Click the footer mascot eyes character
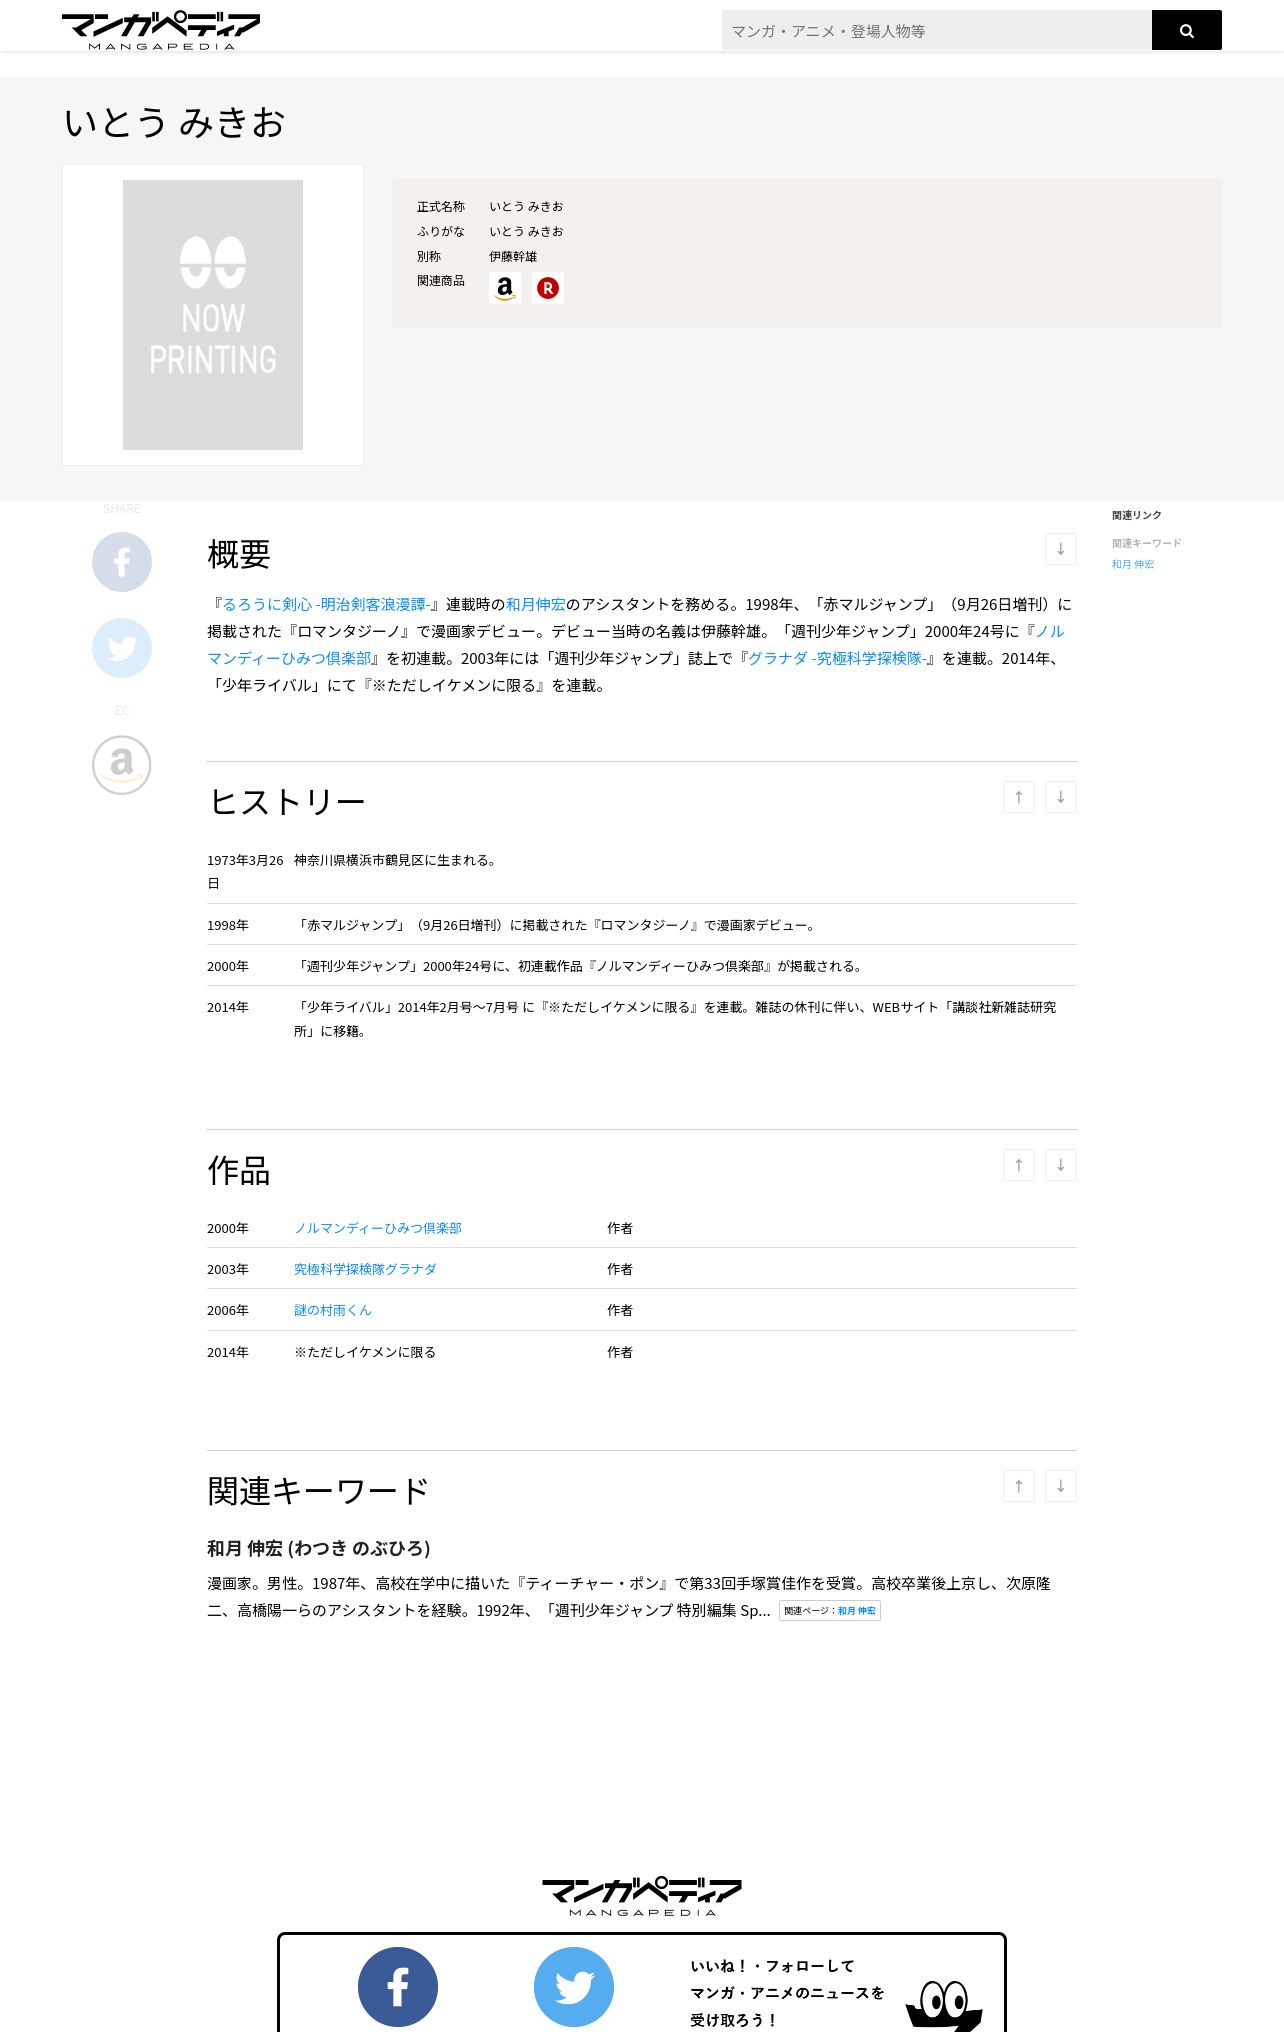 click(x=944, y=2005)
